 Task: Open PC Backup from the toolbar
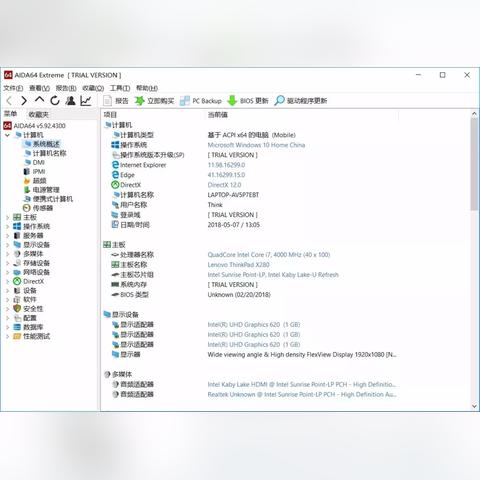coord(200,101)
